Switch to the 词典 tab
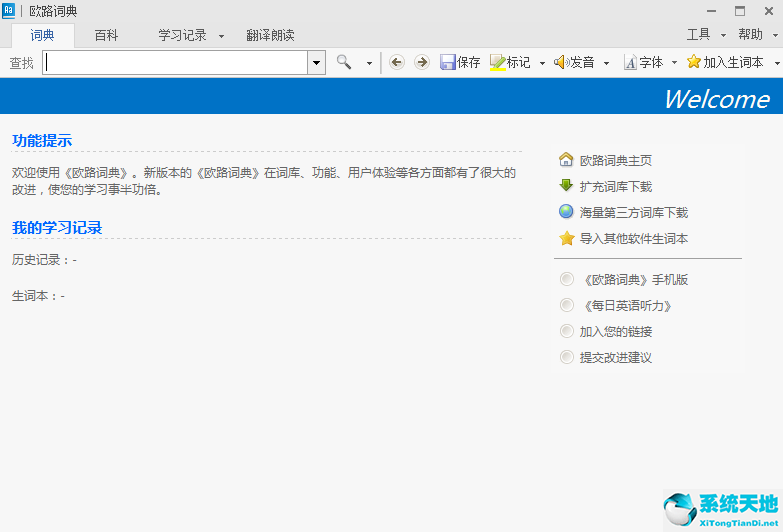 pyautogui.click(x=42, y=35)
